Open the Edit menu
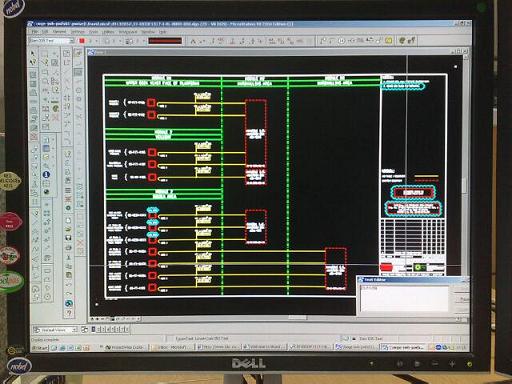 (45, 32)
